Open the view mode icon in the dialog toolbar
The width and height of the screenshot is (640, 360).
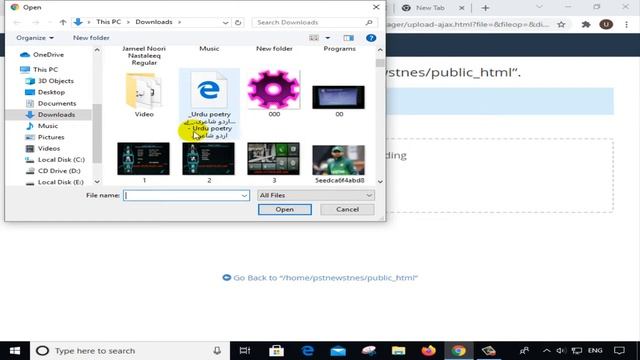point(314,38)
